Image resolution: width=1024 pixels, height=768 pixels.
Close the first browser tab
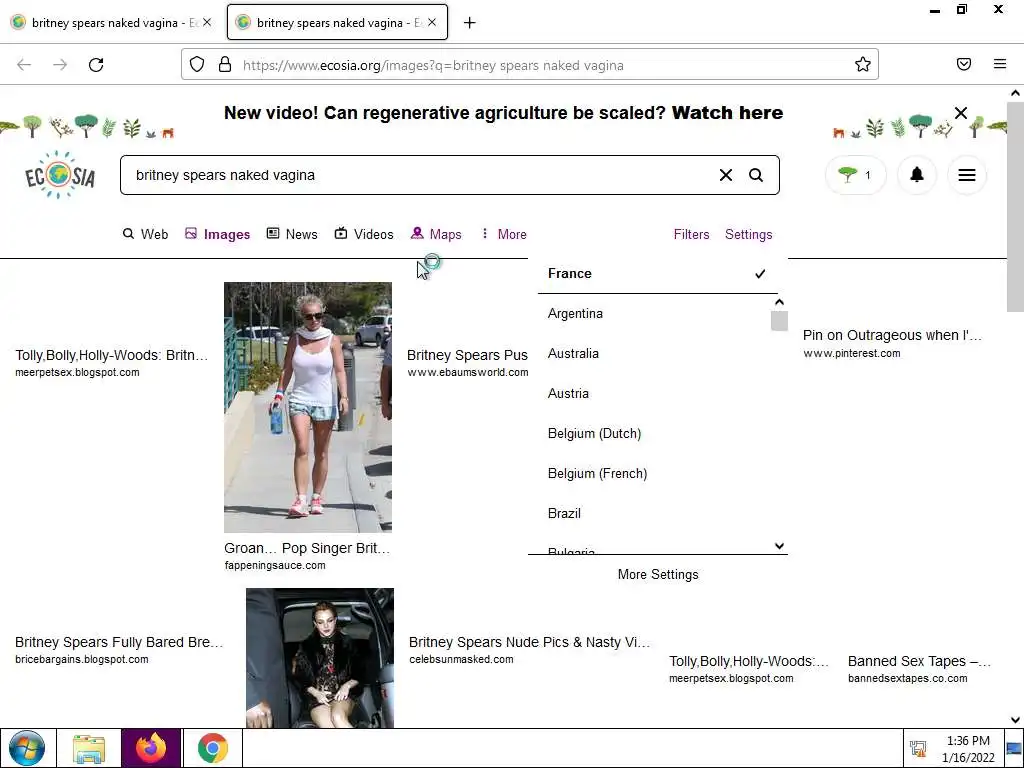(206, 22)
